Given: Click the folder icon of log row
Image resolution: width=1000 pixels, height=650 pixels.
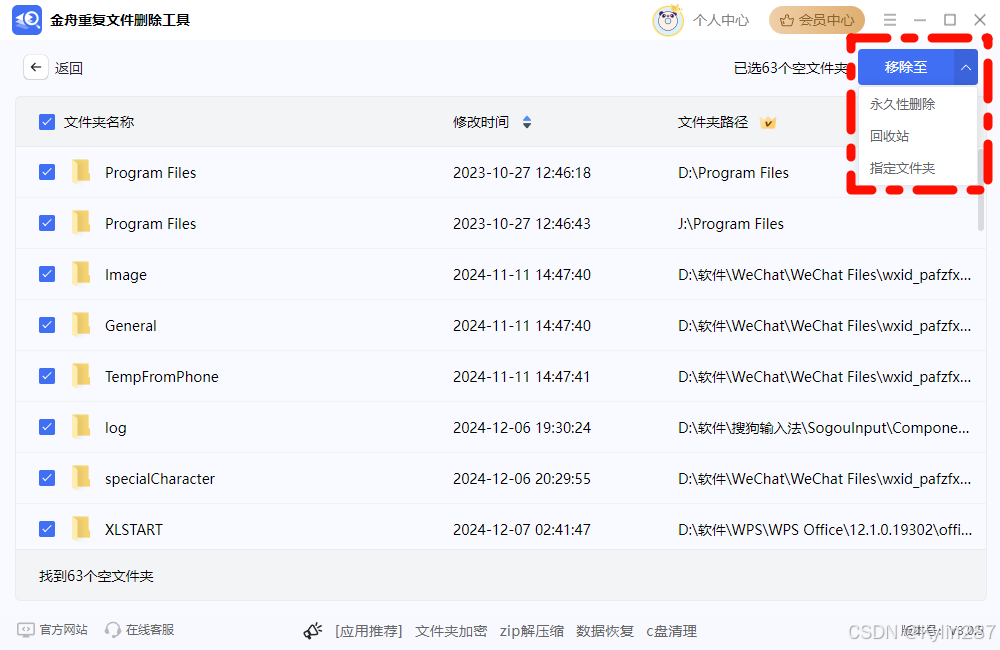Looking at the screenshot, I should pos(81,427).
